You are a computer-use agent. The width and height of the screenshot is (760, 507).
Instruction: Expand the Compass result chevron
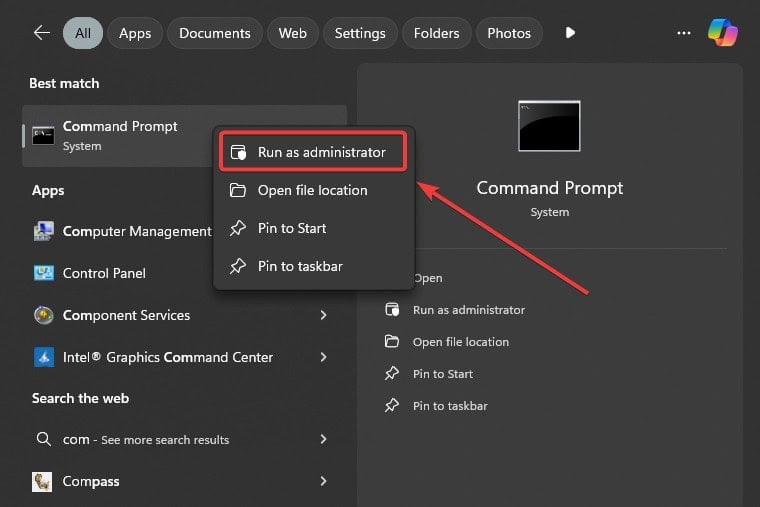(323, 481)
